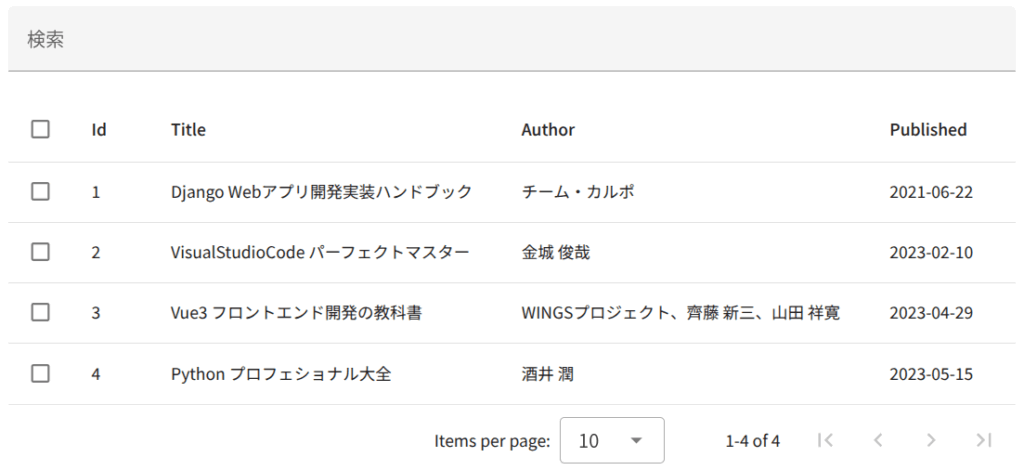Click the previous page chevron

[878, 440]
